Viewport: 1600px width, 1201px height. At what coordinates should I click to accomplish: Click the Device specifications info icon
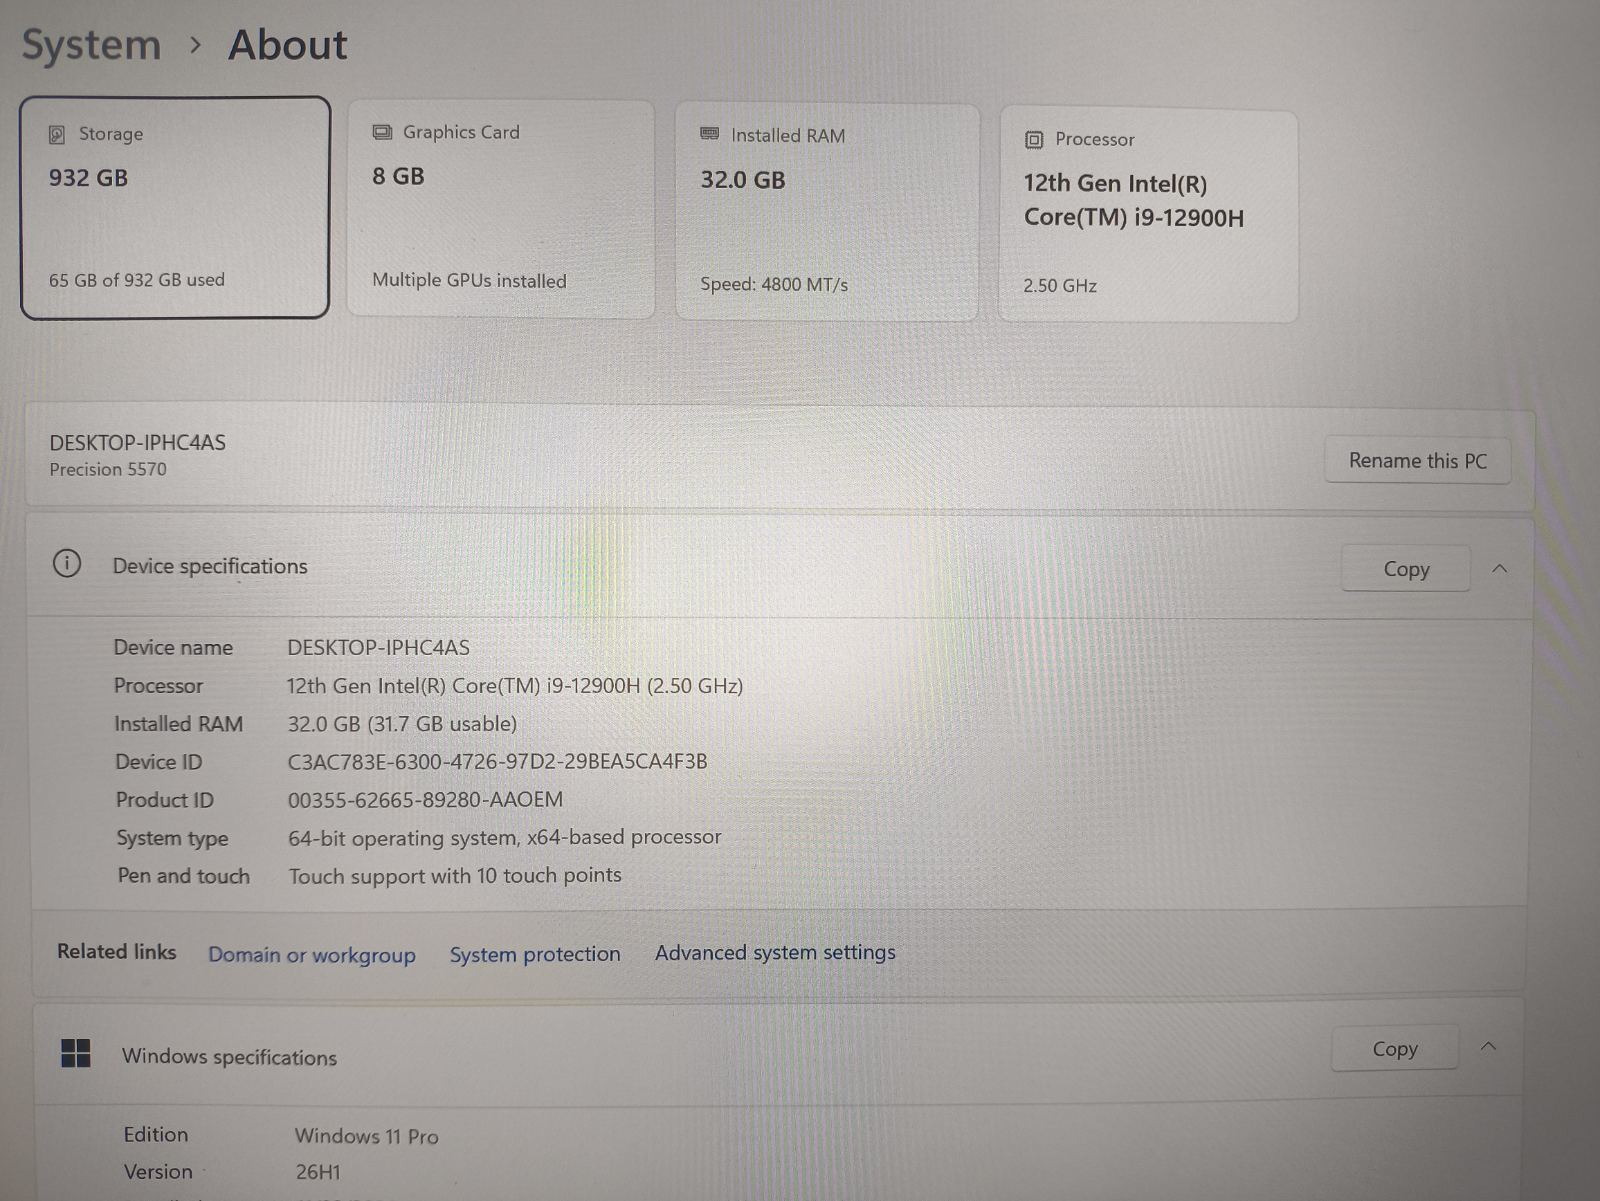coord(67,564)
